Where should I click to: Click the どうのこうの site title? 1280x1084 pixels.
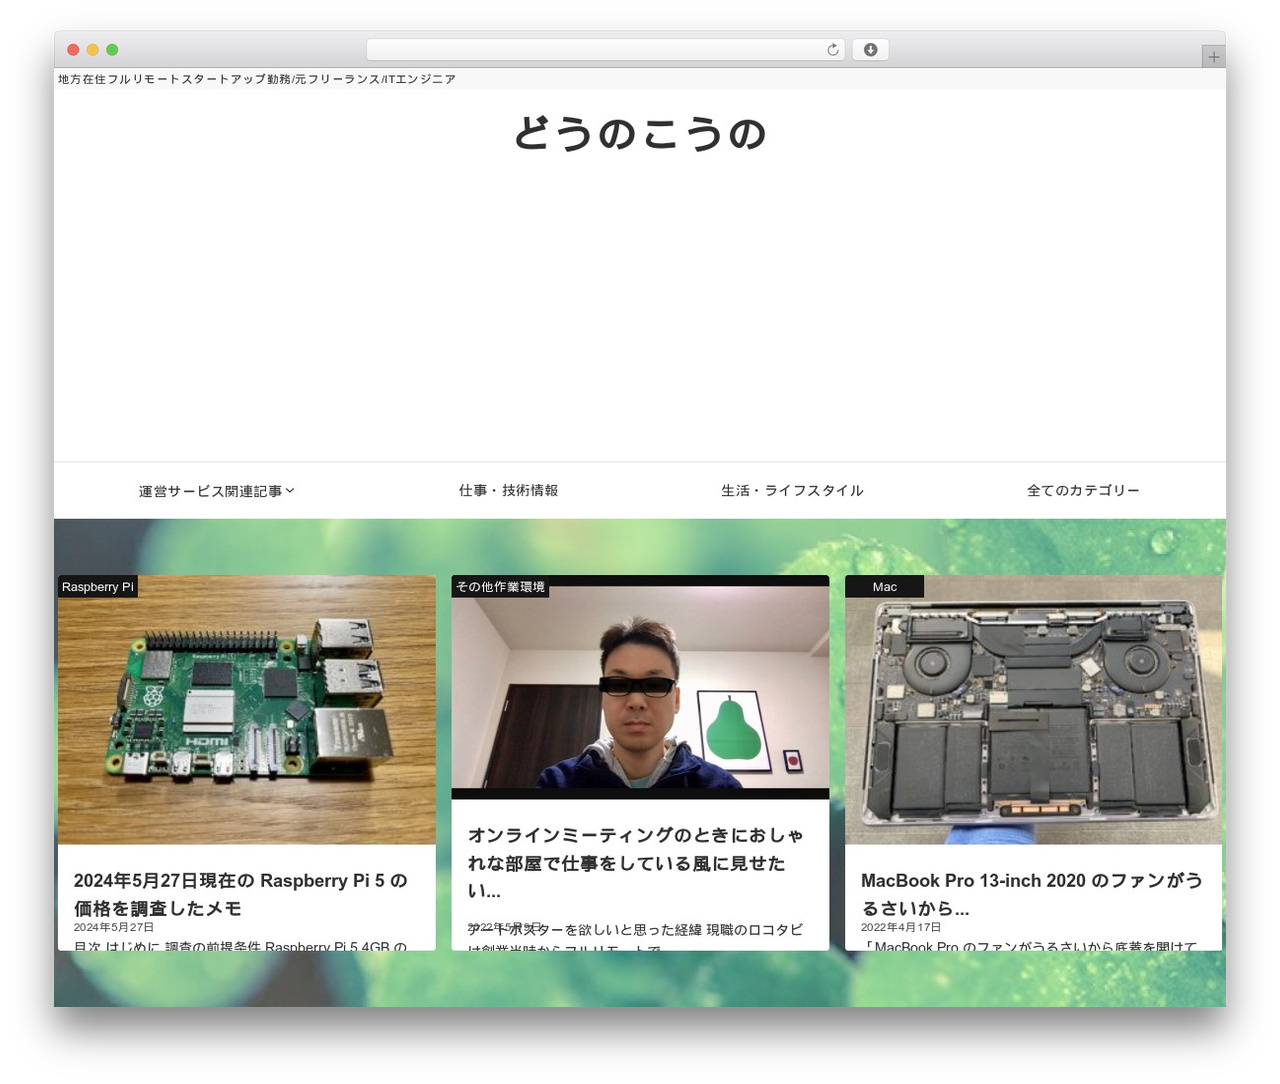click(x=640, y=133)
